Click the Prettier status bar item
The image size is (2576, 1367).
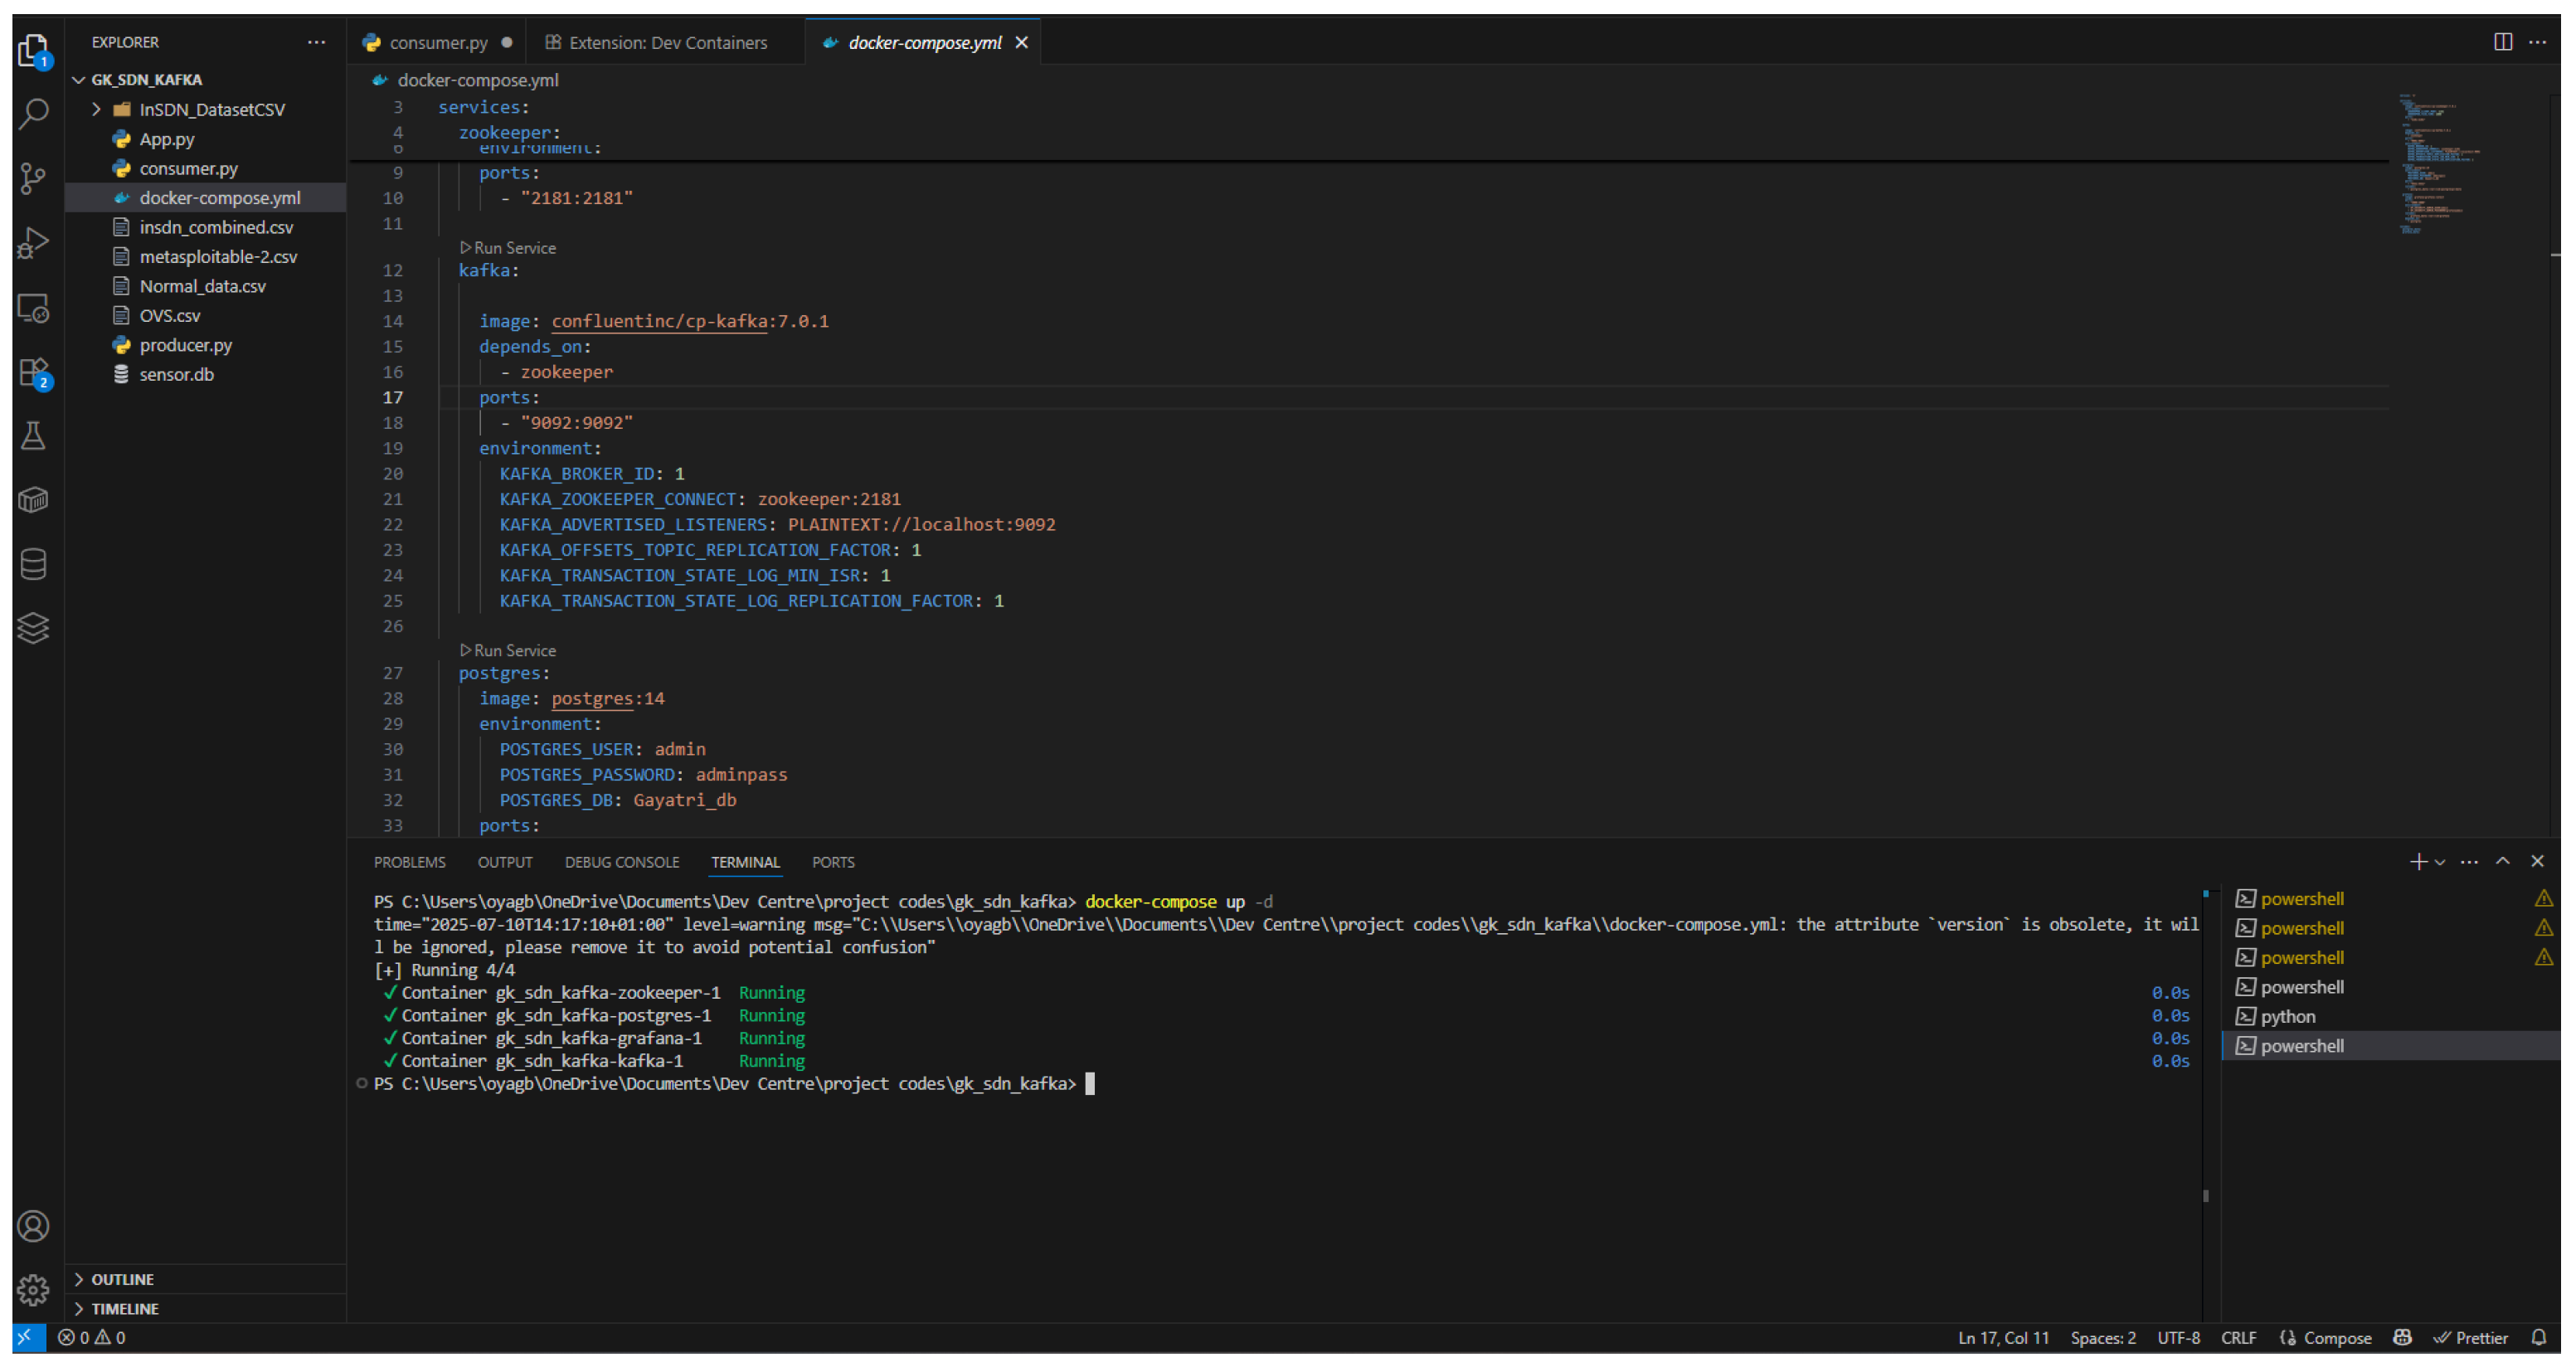2471,1338
